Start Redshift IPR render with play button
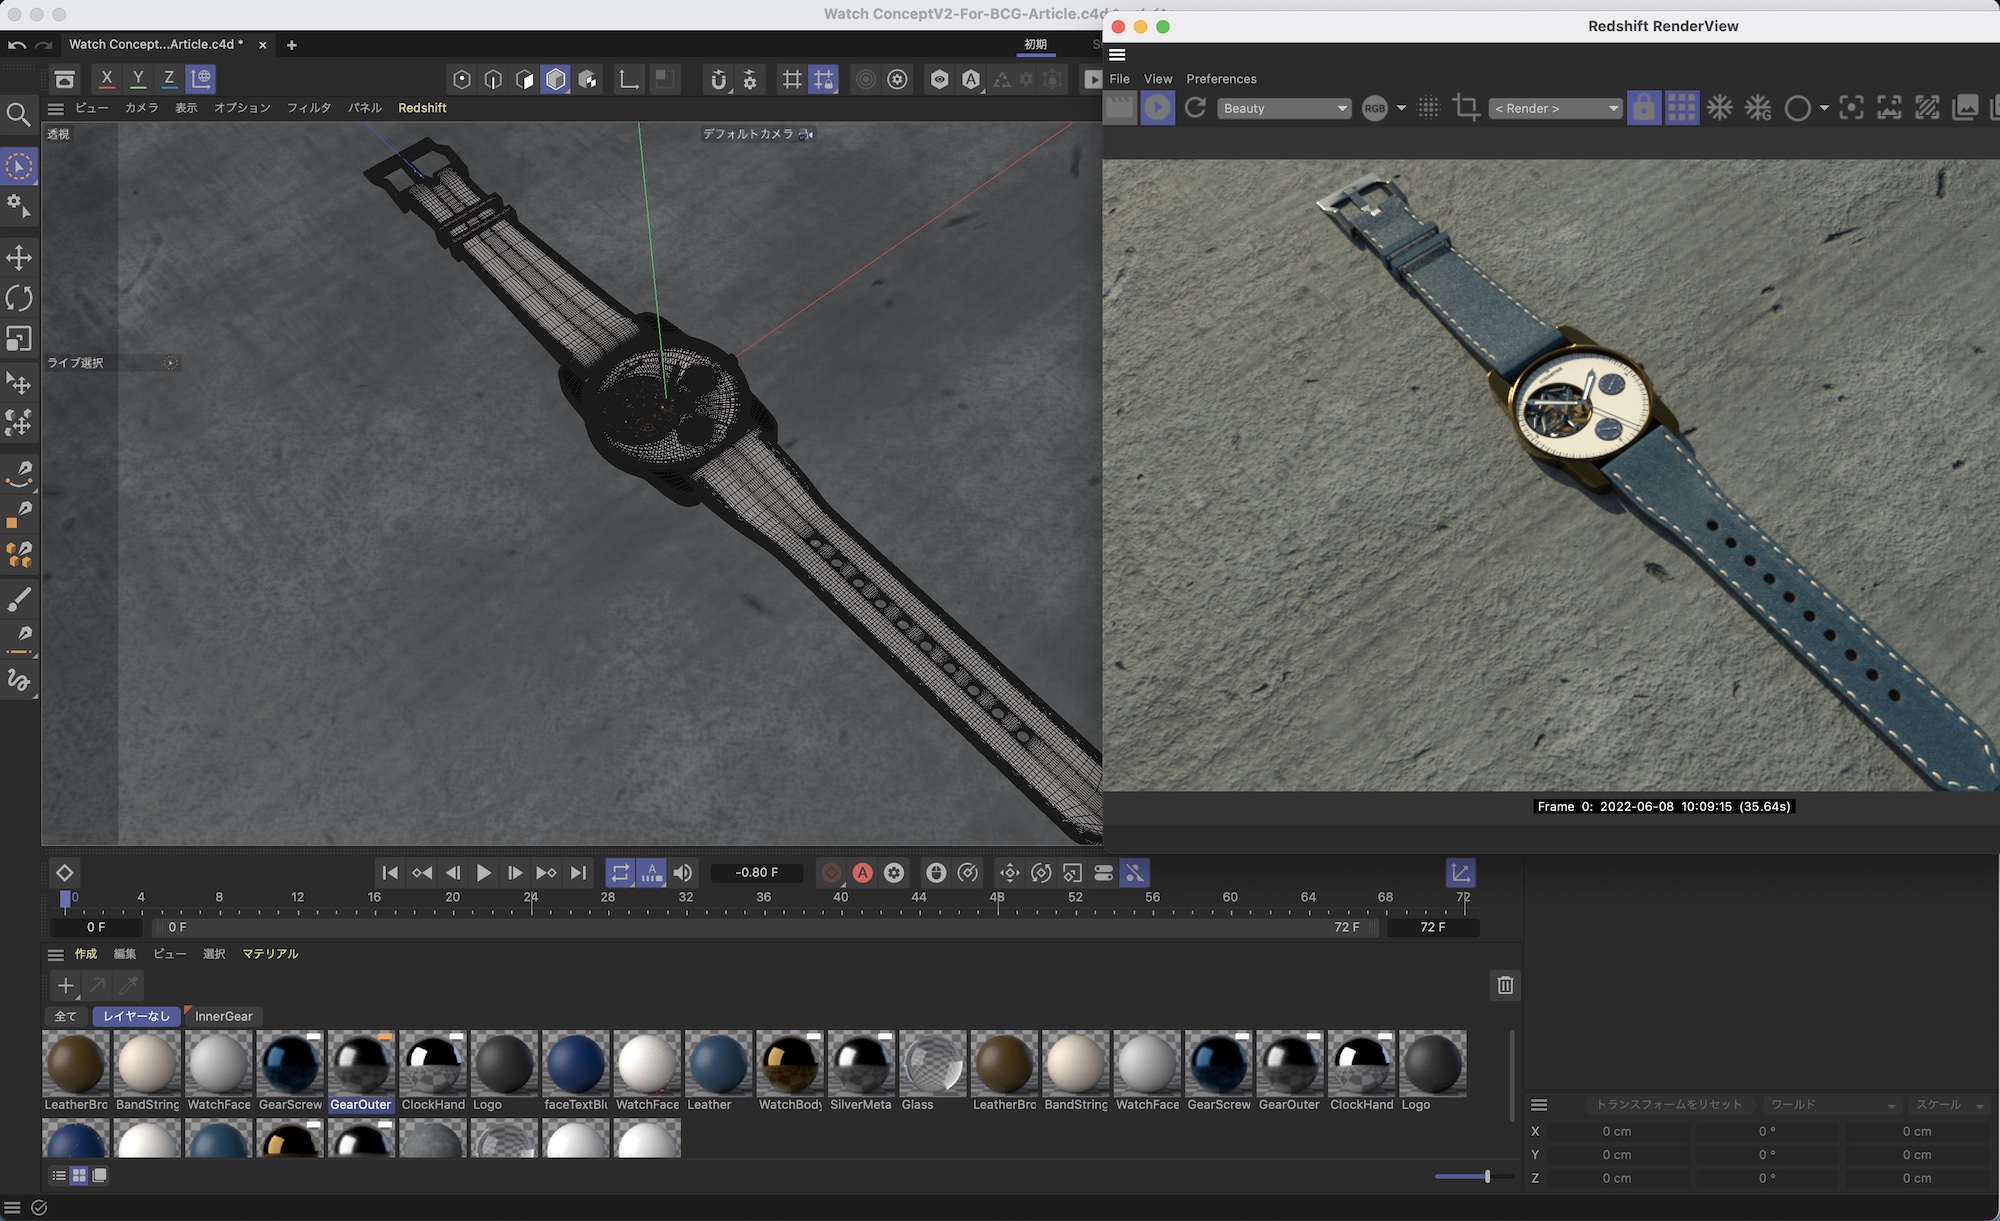 [x=1157, y=108]
